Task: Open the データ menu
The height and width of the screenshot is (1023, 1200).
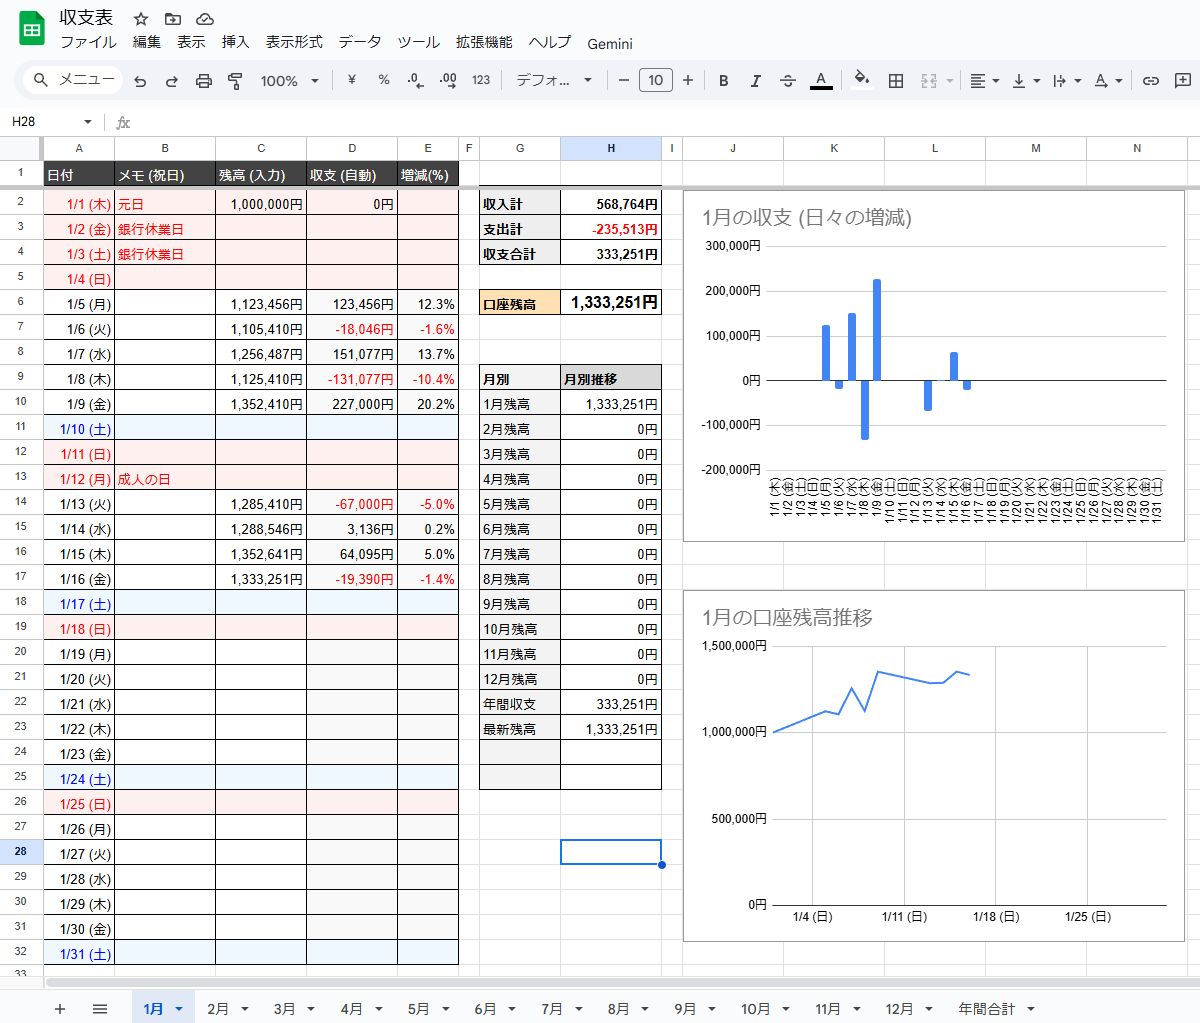Action: [360, 42]
